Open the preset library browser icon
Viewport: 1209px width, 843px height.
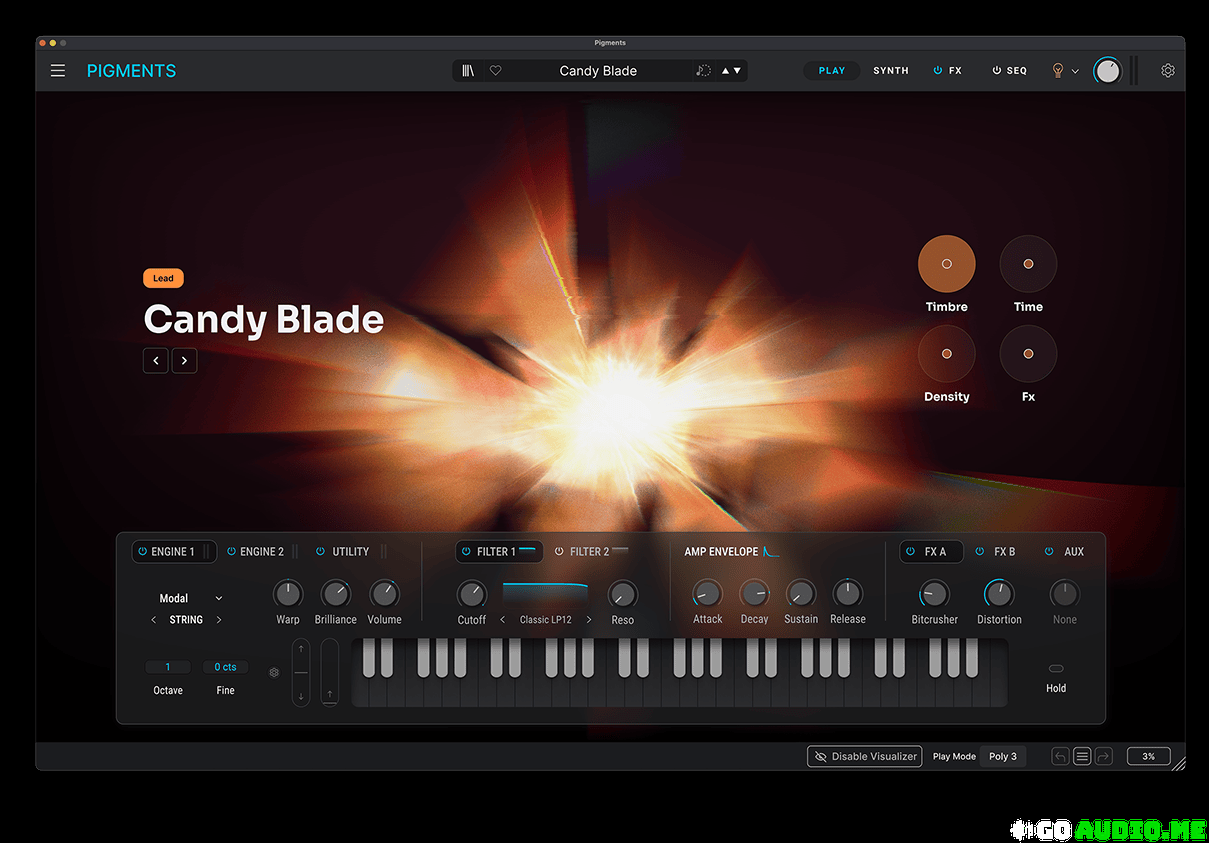point(468,71)
